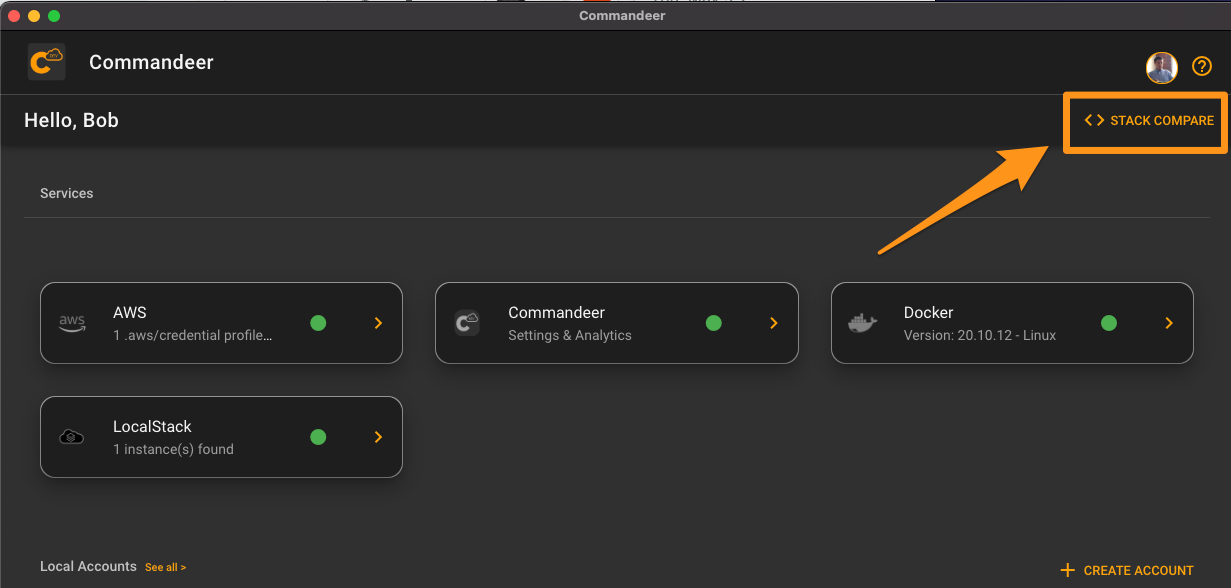The image size is (1231, 588).
Task: Follow the See all link
Action: coord(165,567)
